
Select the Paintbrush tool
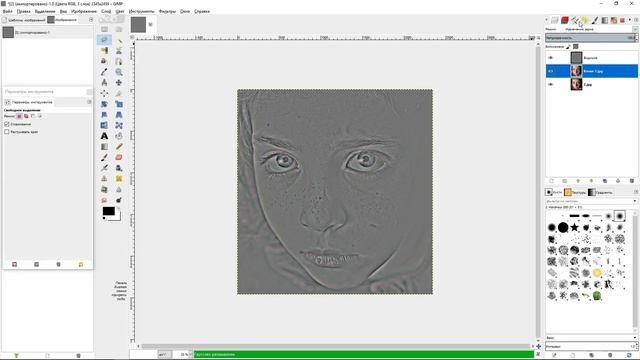click(x=104, y=157)
